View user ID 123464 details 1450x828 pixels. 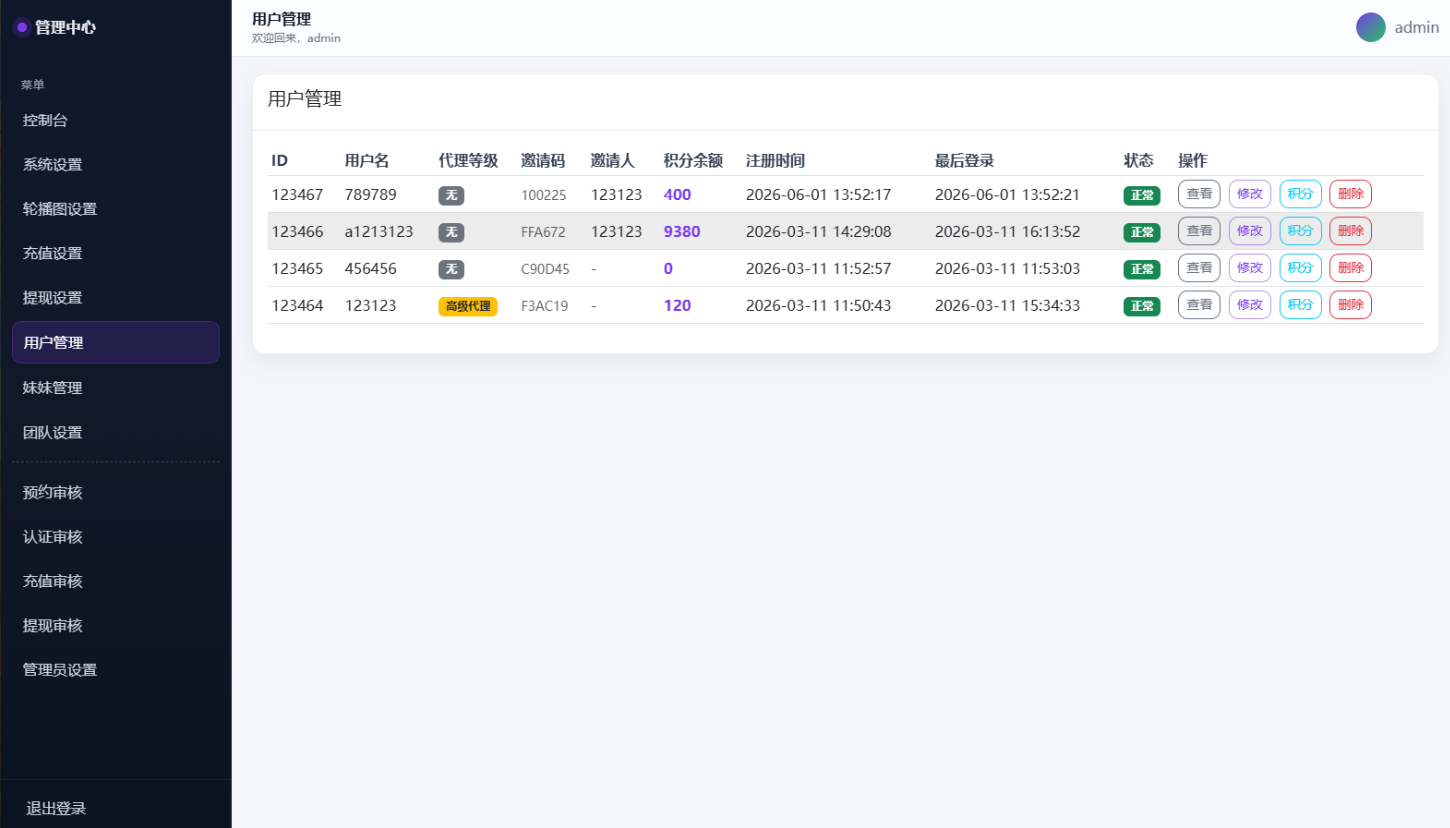1199,305
